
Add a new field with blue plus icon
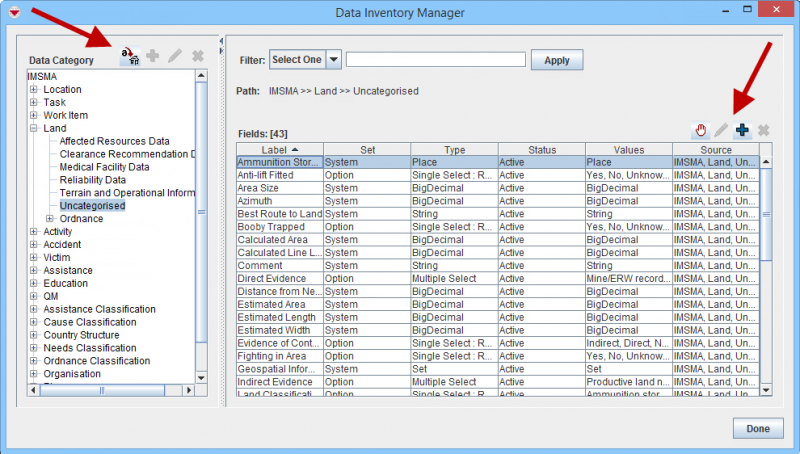coord(742,130)
